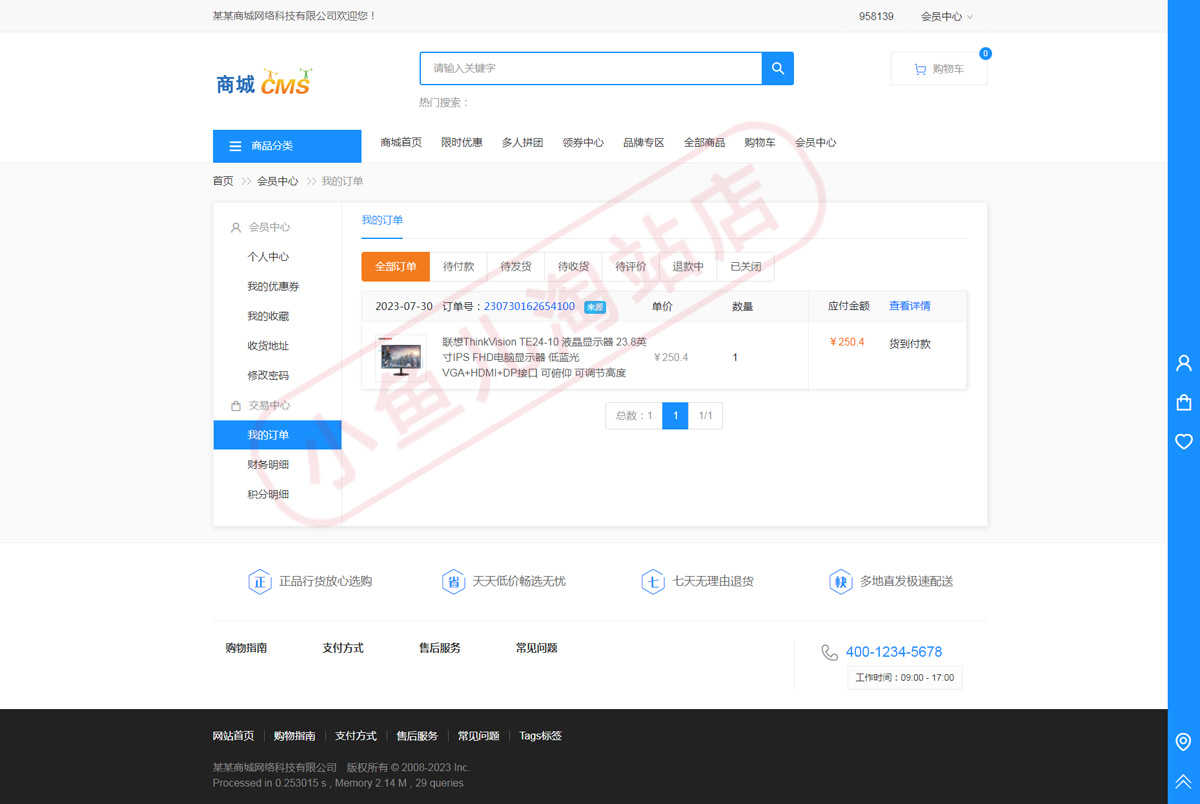Screen dimensions: 1200x804
Task: Click 售后服务 in footer column headings
Action: [x=440, y=648]
